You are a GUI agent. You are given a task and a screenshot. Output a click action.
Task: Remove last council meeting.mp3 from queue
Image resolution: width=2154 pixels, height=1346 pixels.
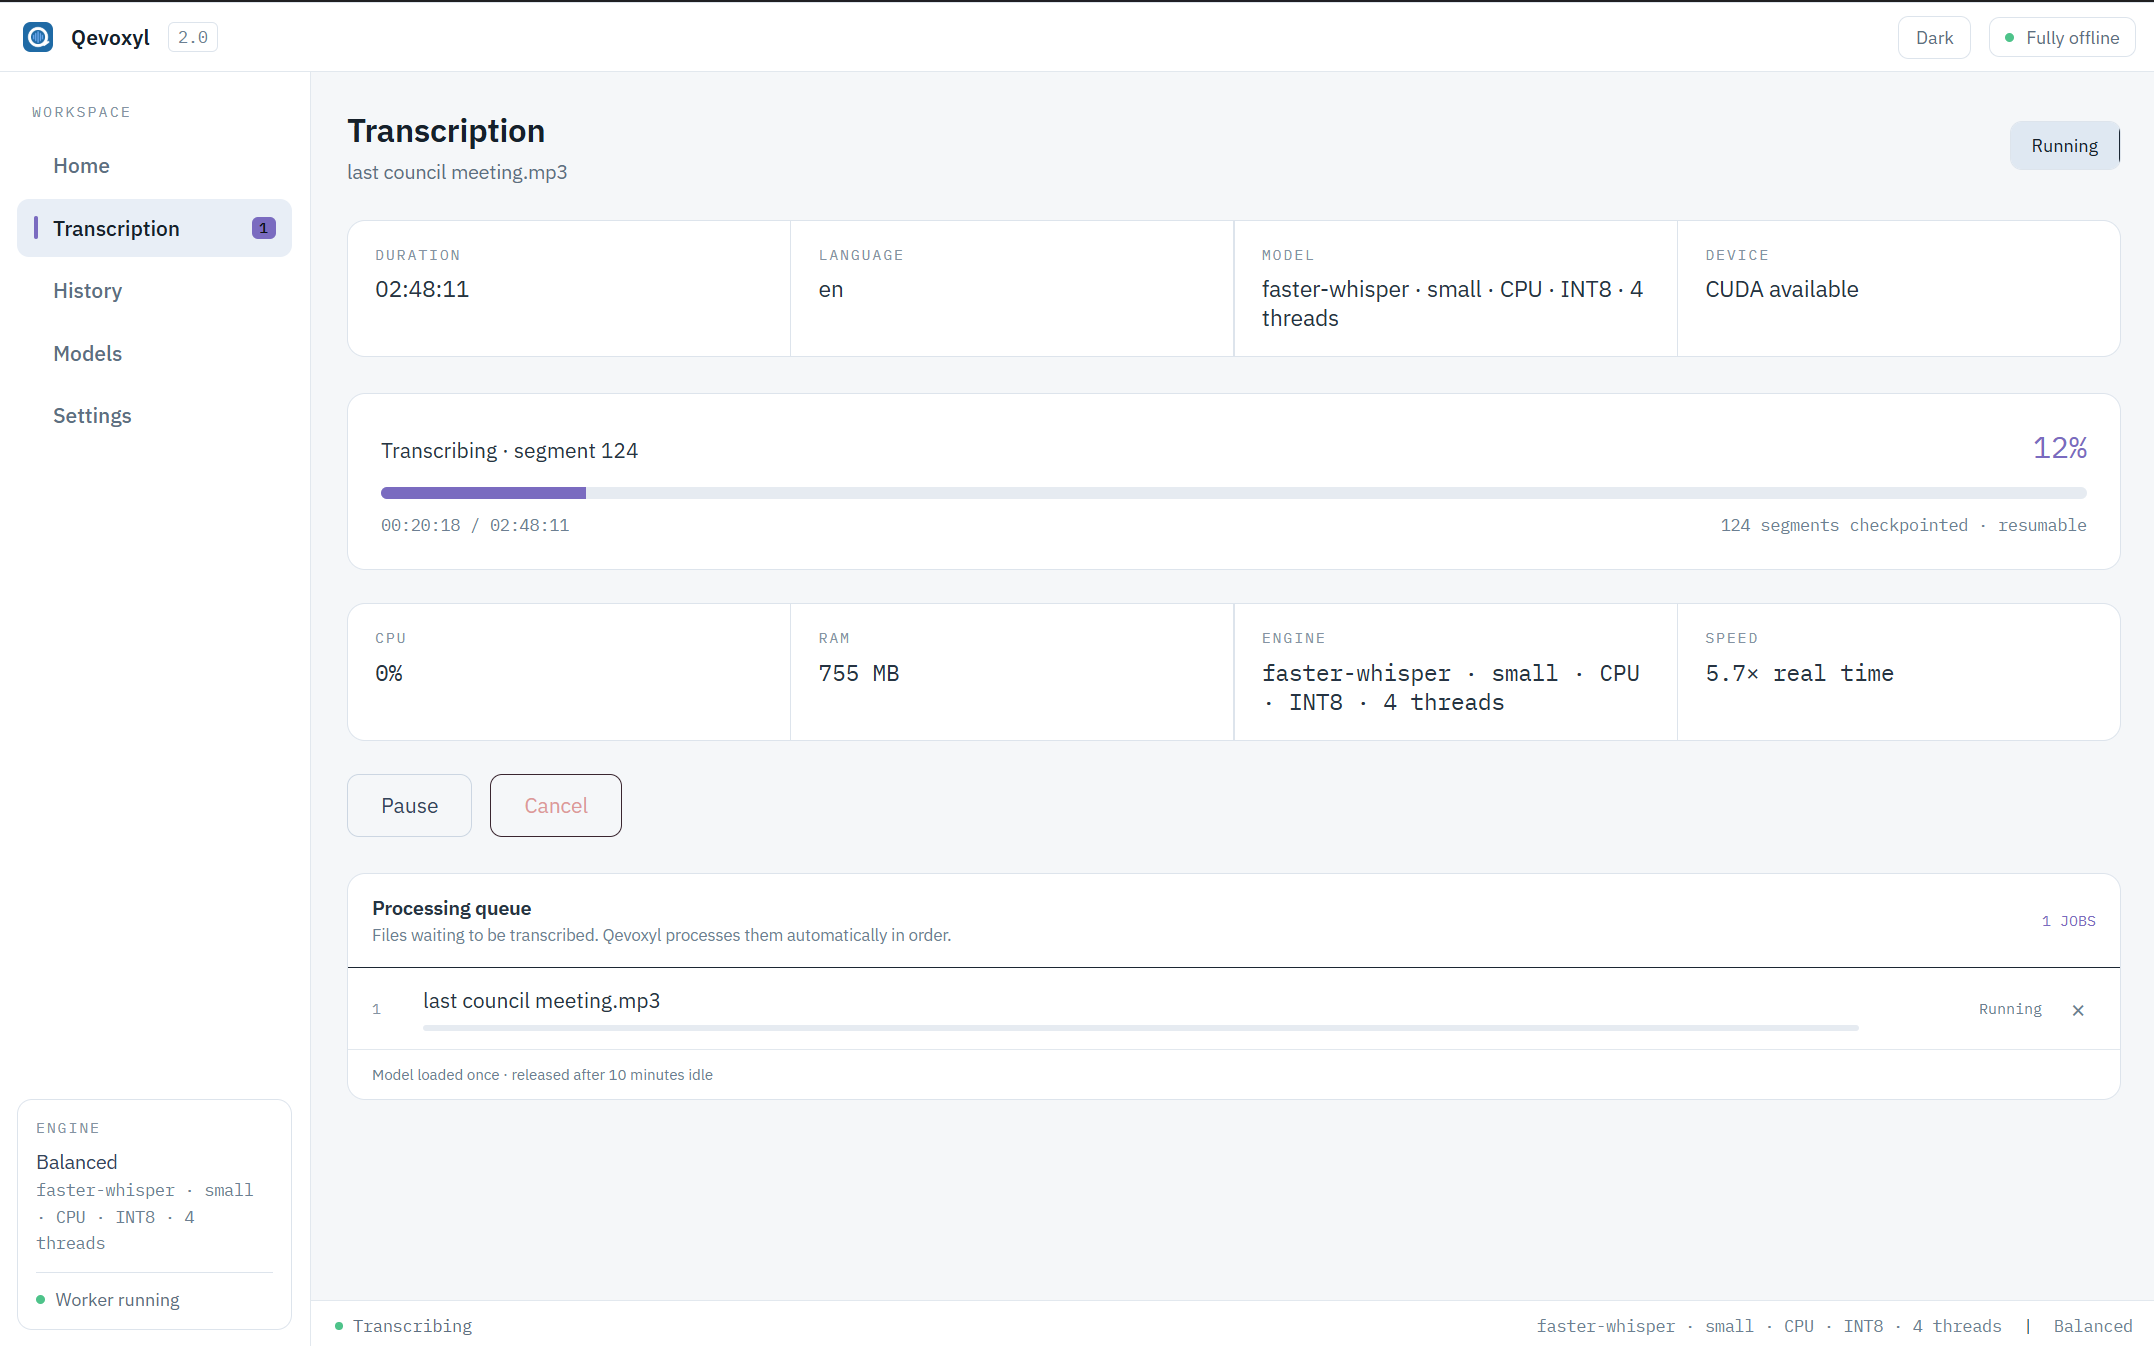[2078, 1010]
